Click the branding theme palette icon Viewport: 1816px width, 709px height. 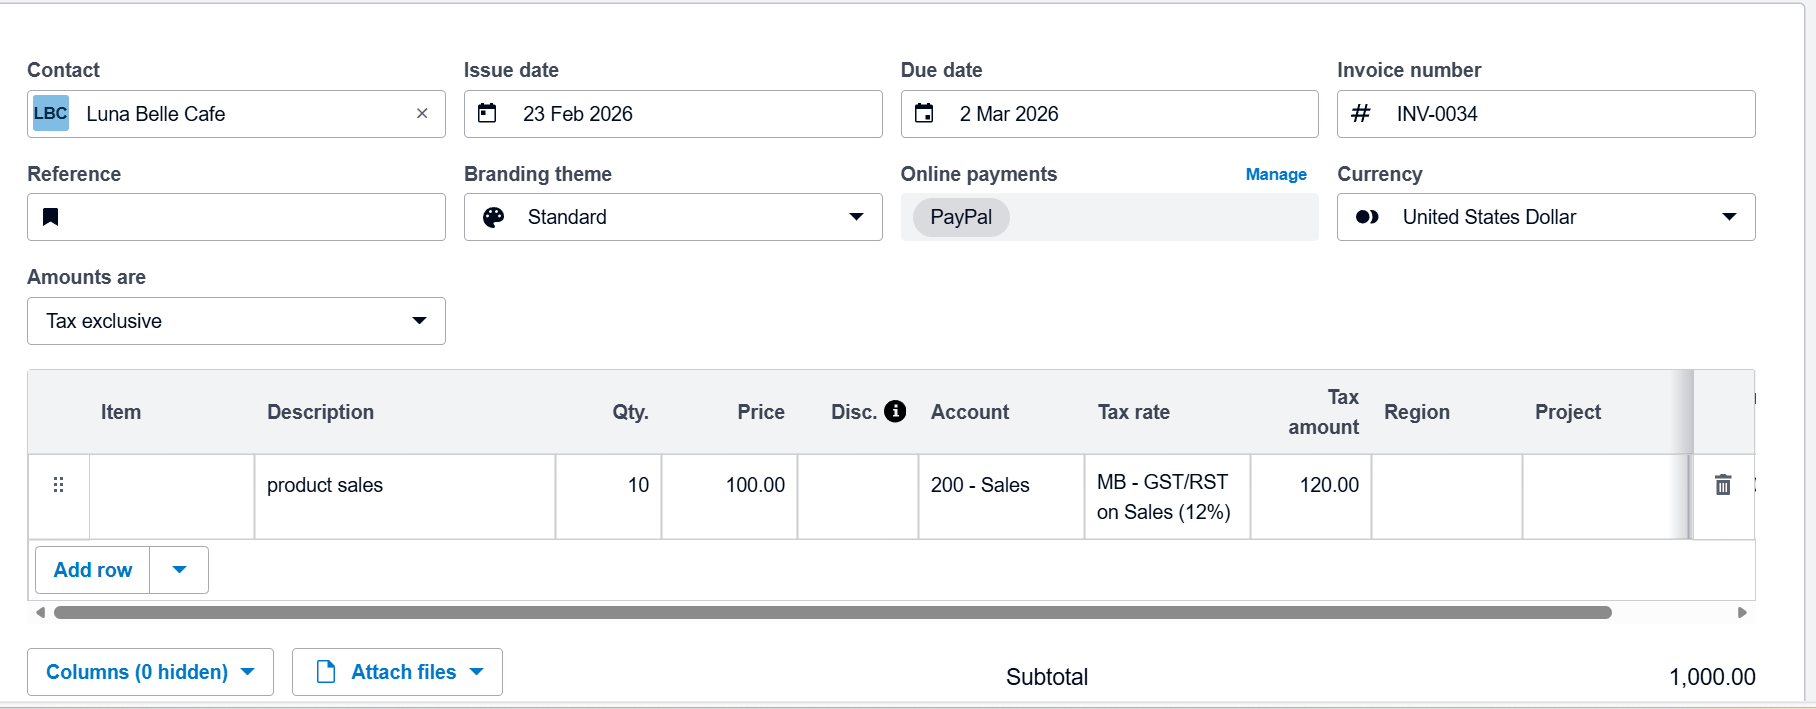(494, 217)
